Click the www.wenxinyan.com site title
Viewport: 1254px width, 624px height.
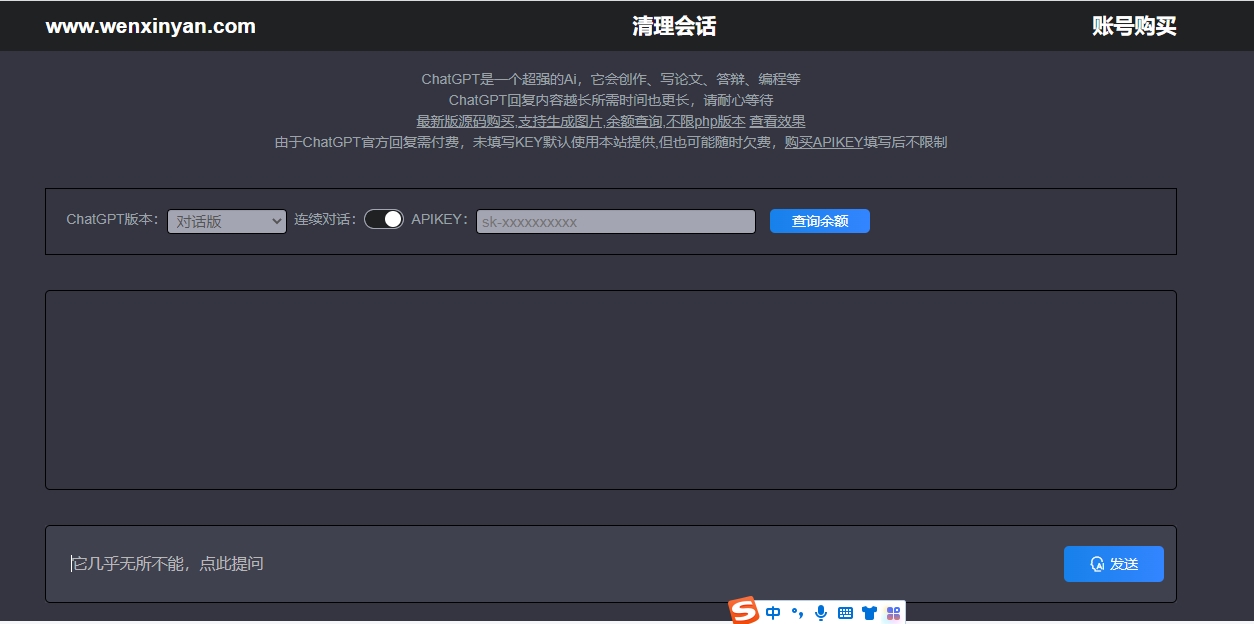click(150, 26)
